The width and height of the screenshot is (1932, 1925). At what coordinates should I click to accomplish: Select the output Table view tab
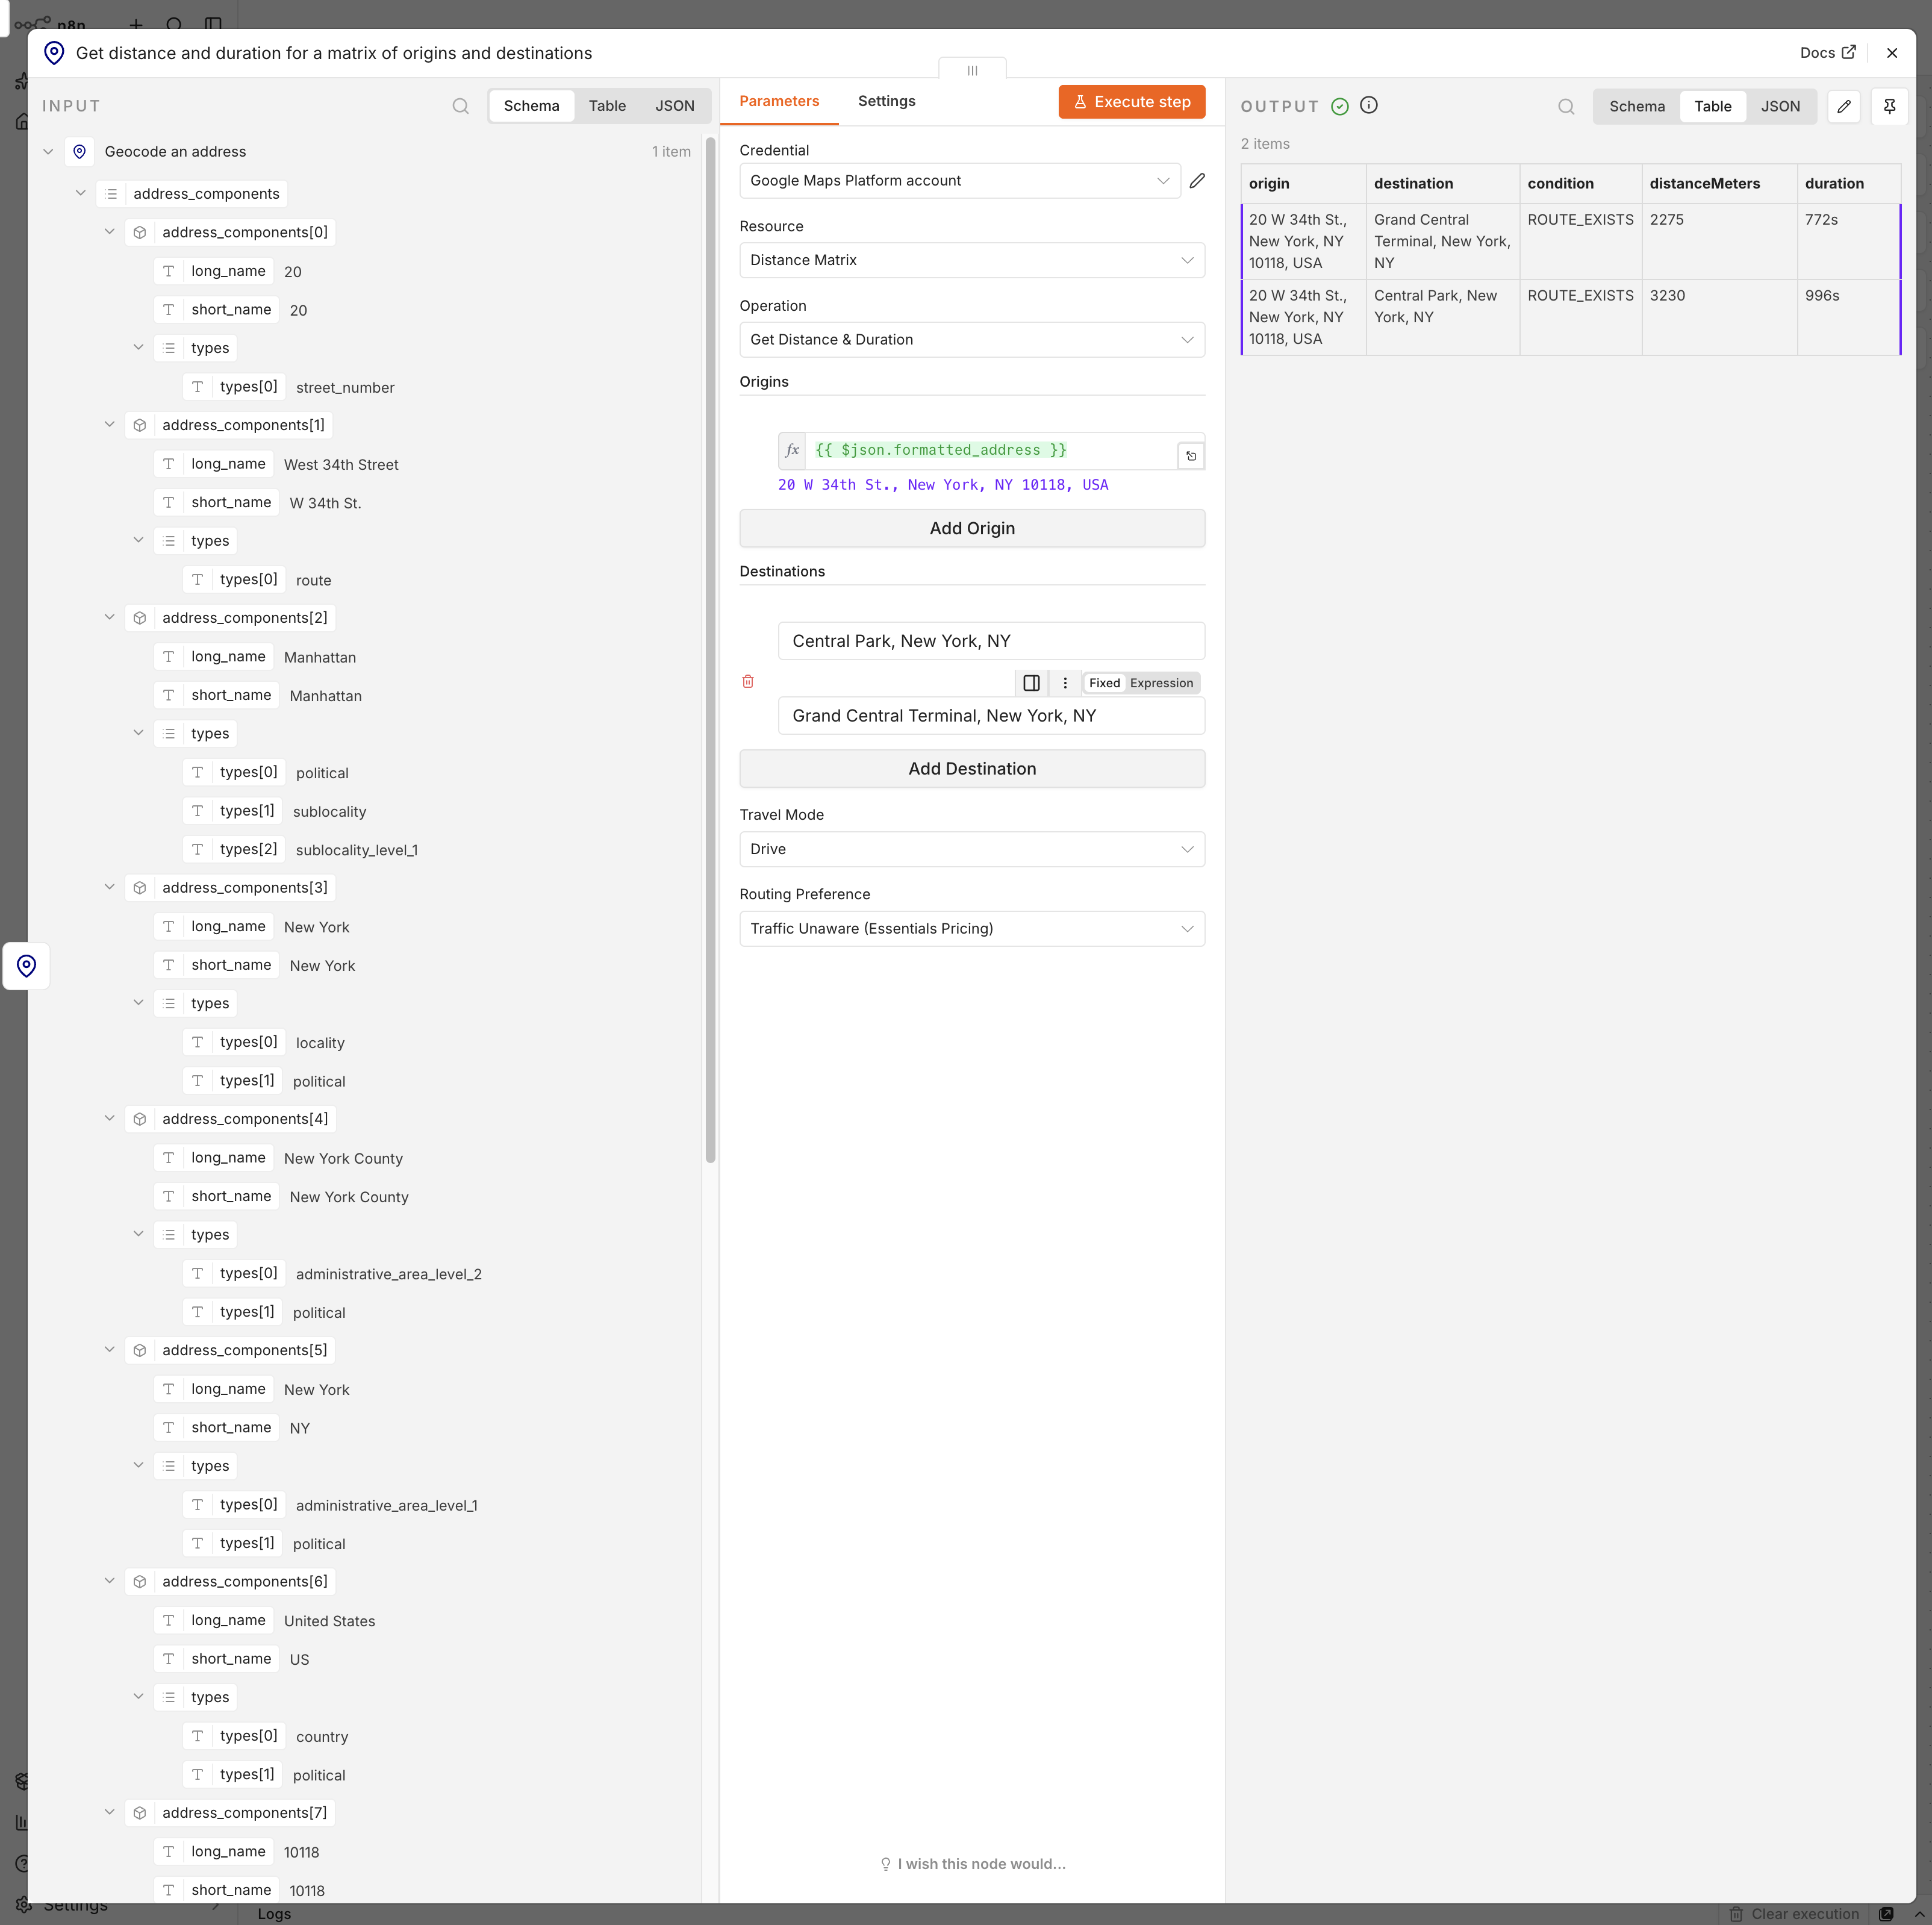pyautogui.click(x=1712, y=107)
